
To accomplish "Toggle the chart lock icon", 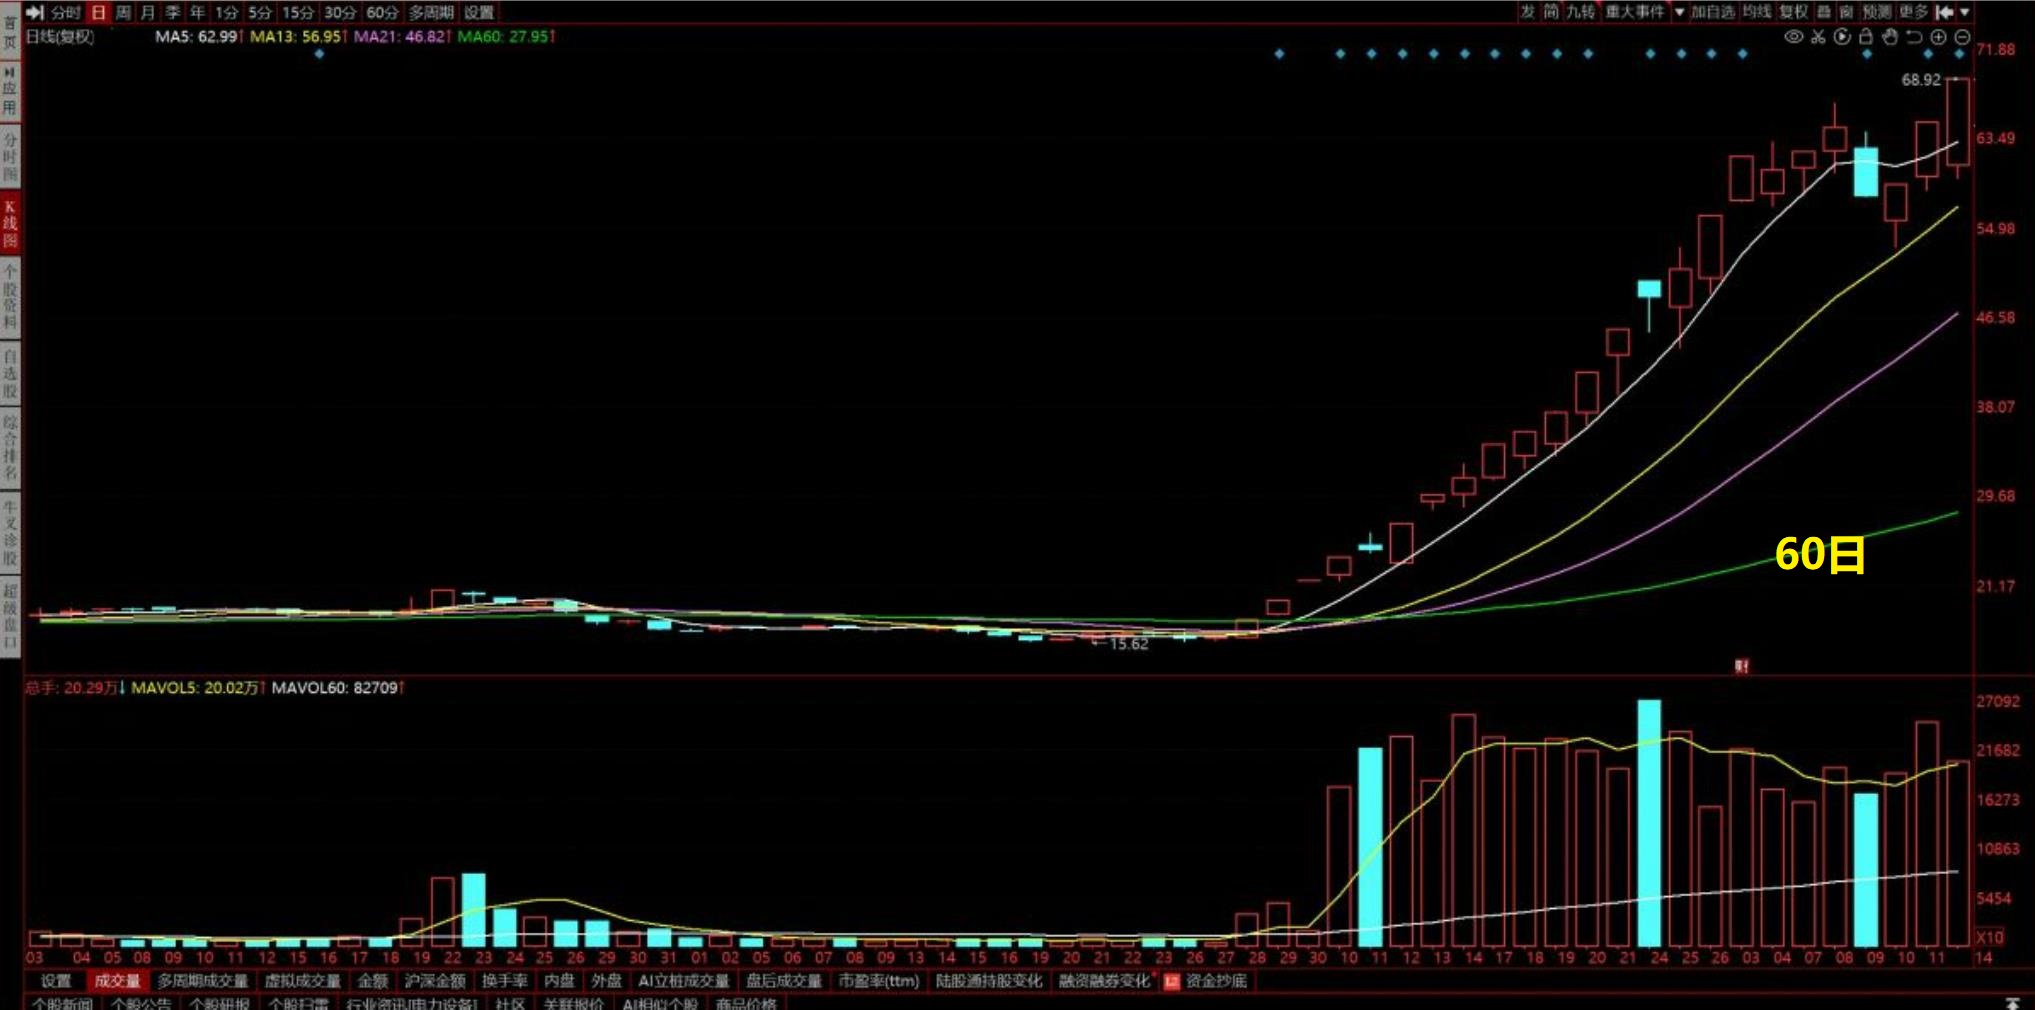I will point(1866,37).
